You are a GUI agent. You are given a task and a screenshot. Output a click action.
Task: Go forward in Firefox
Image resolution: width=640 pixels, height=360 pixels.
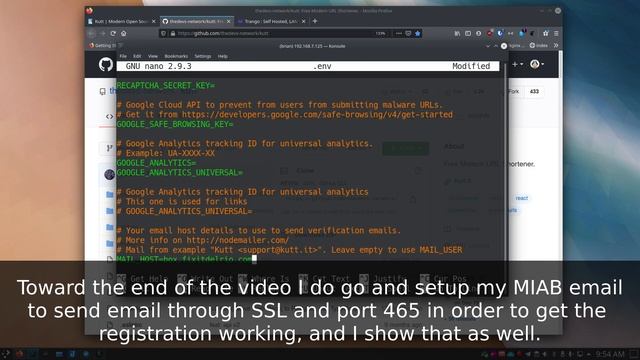103,33
